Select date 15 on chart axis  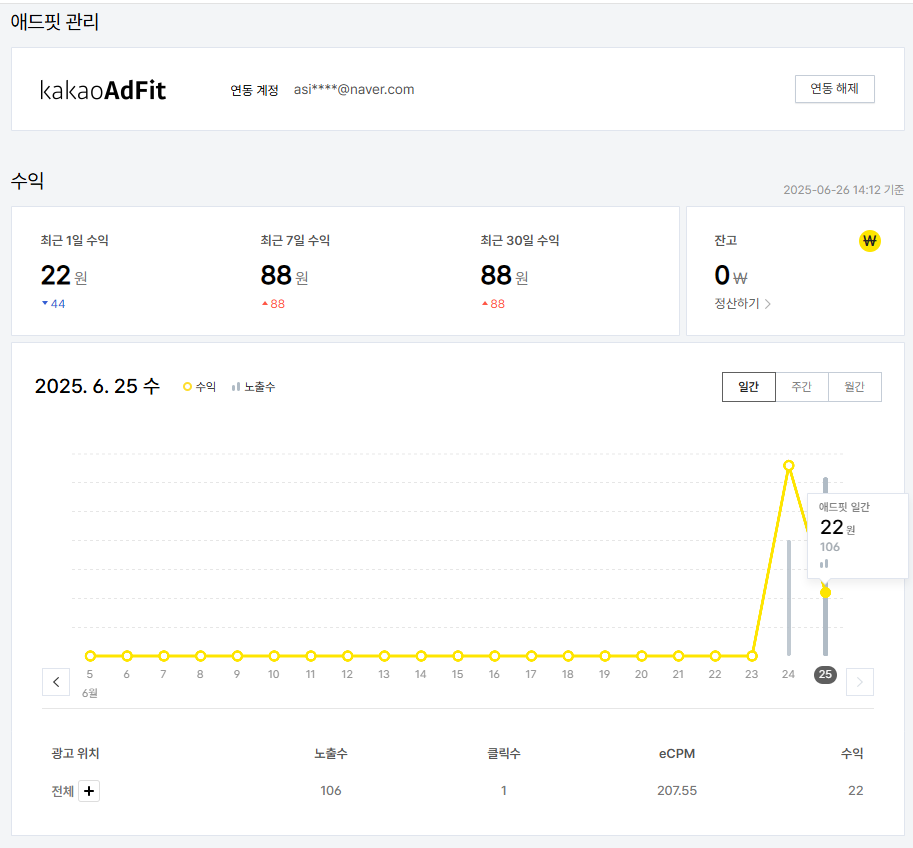458,674
